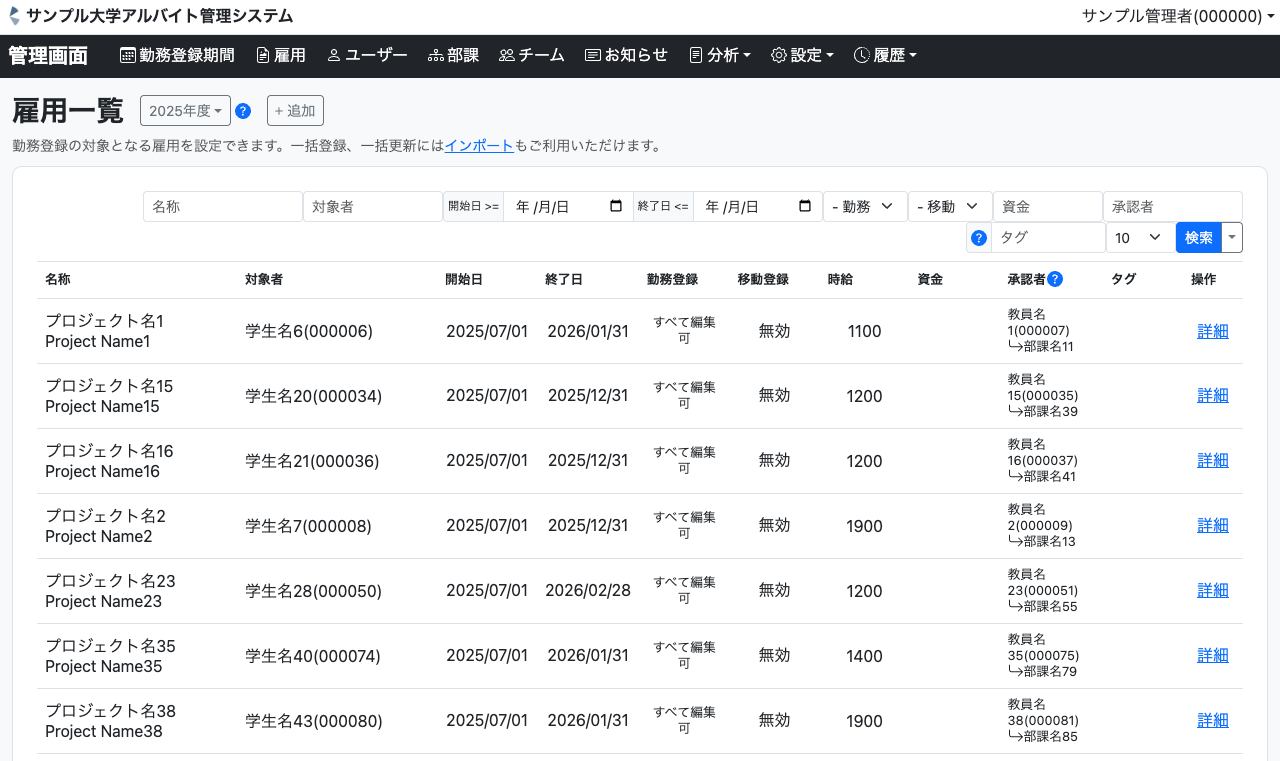Open the 2025年度 year dropdown
Viewport: 1280px width, 761px height.
click(185, 111)
